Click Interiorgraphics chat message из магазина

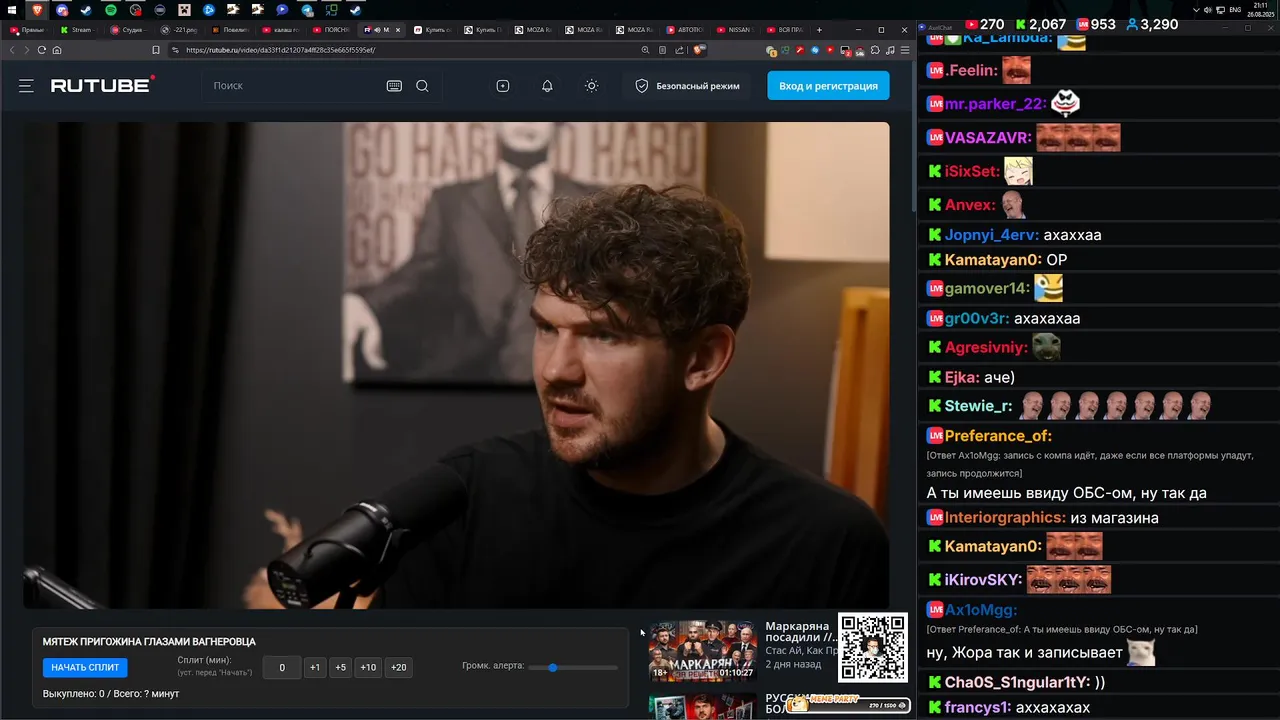1114,518
